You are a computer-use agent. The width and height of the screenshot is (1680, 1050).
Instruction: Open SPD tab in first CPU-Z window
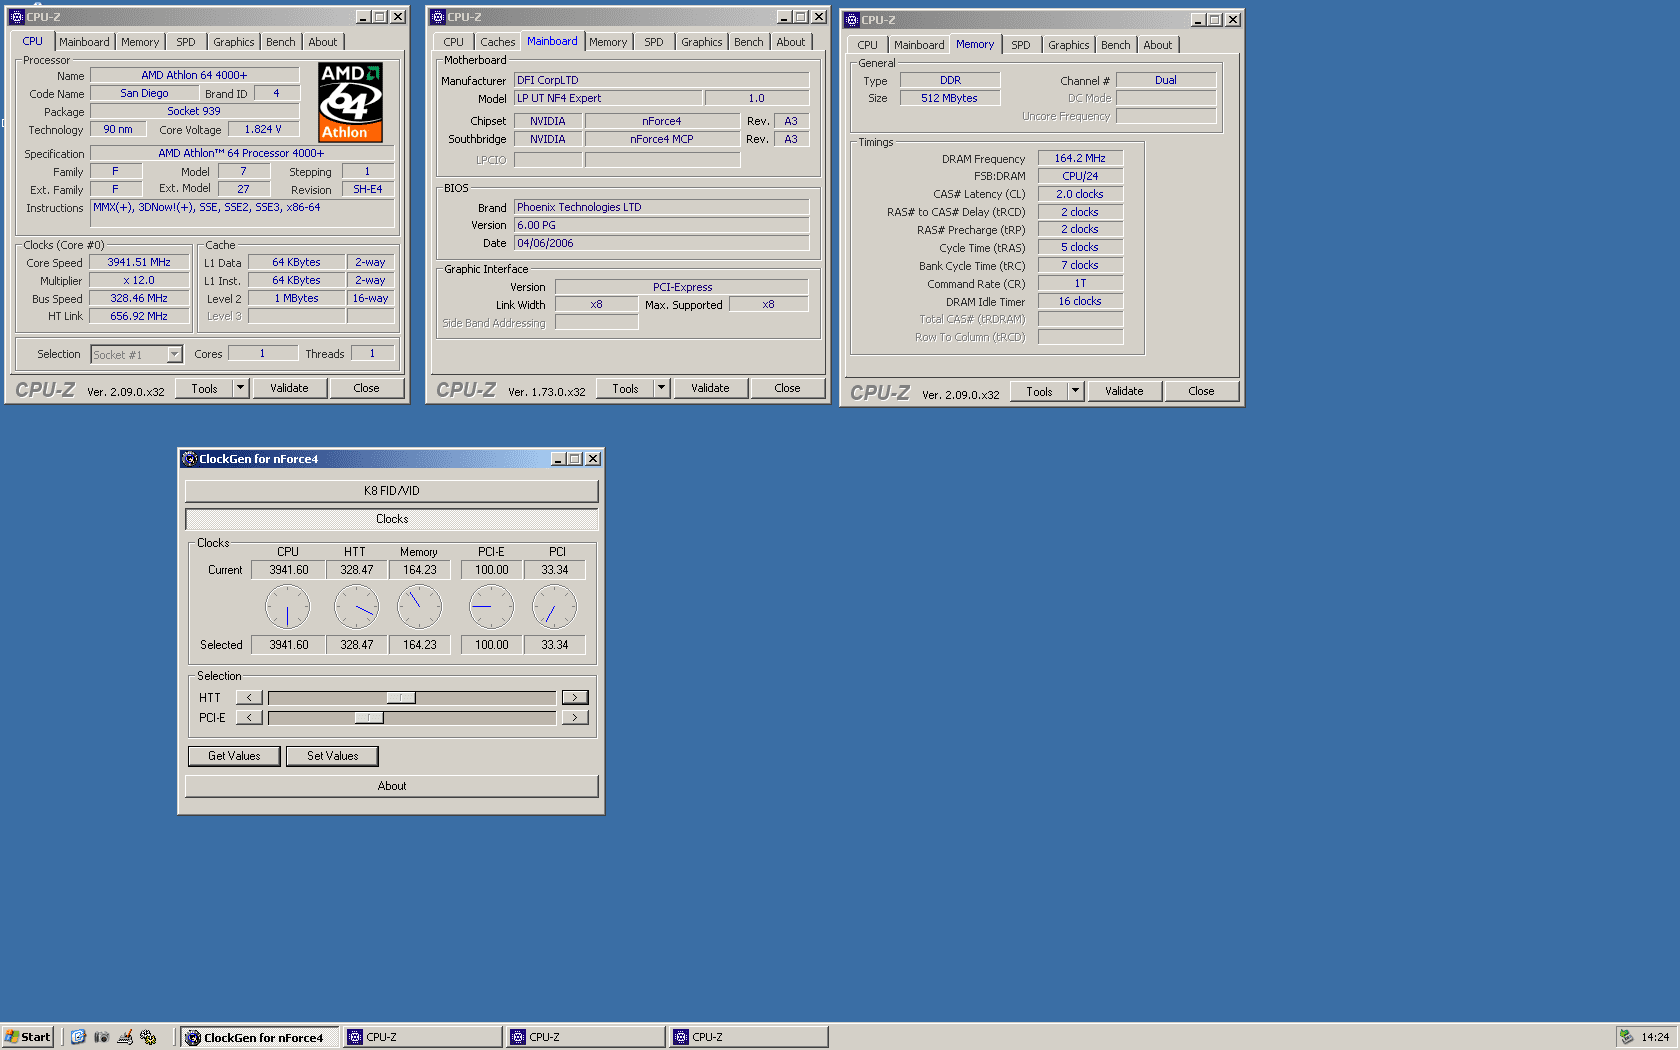(186, 42)
